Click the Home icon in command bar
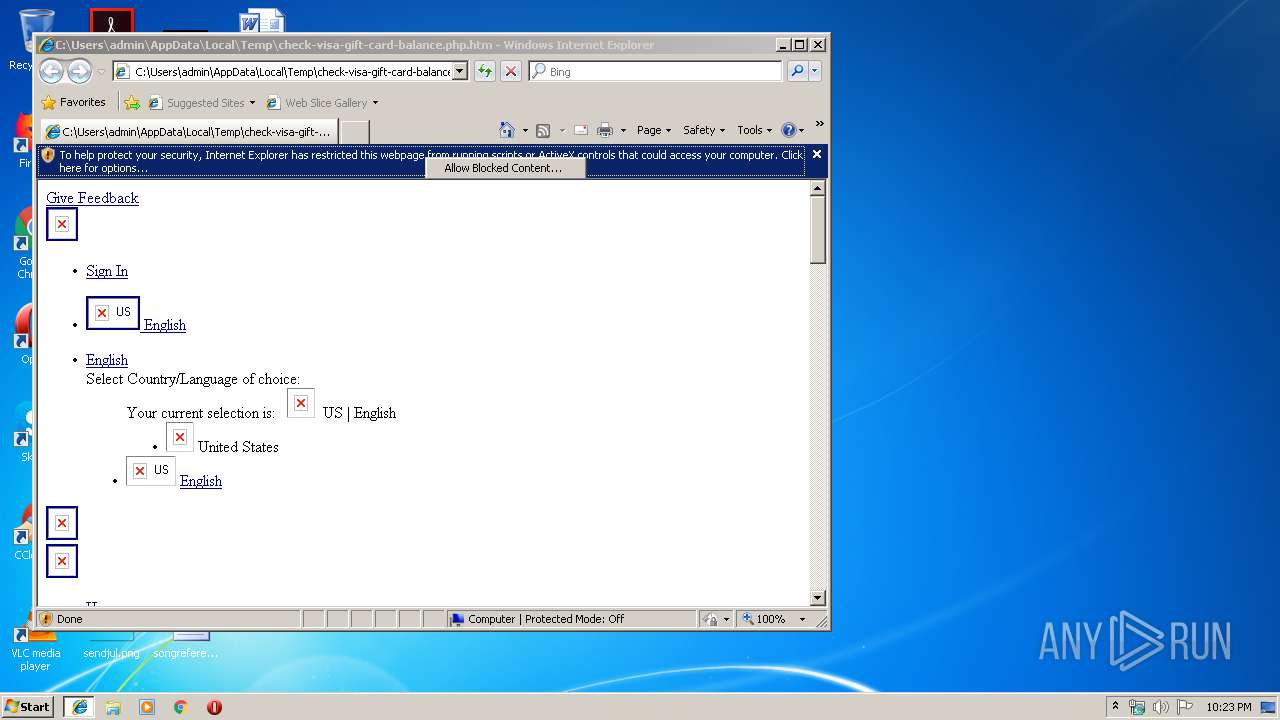Image resolution: width=1280 pixels, height=720 pixels. [x=507, y=130]
